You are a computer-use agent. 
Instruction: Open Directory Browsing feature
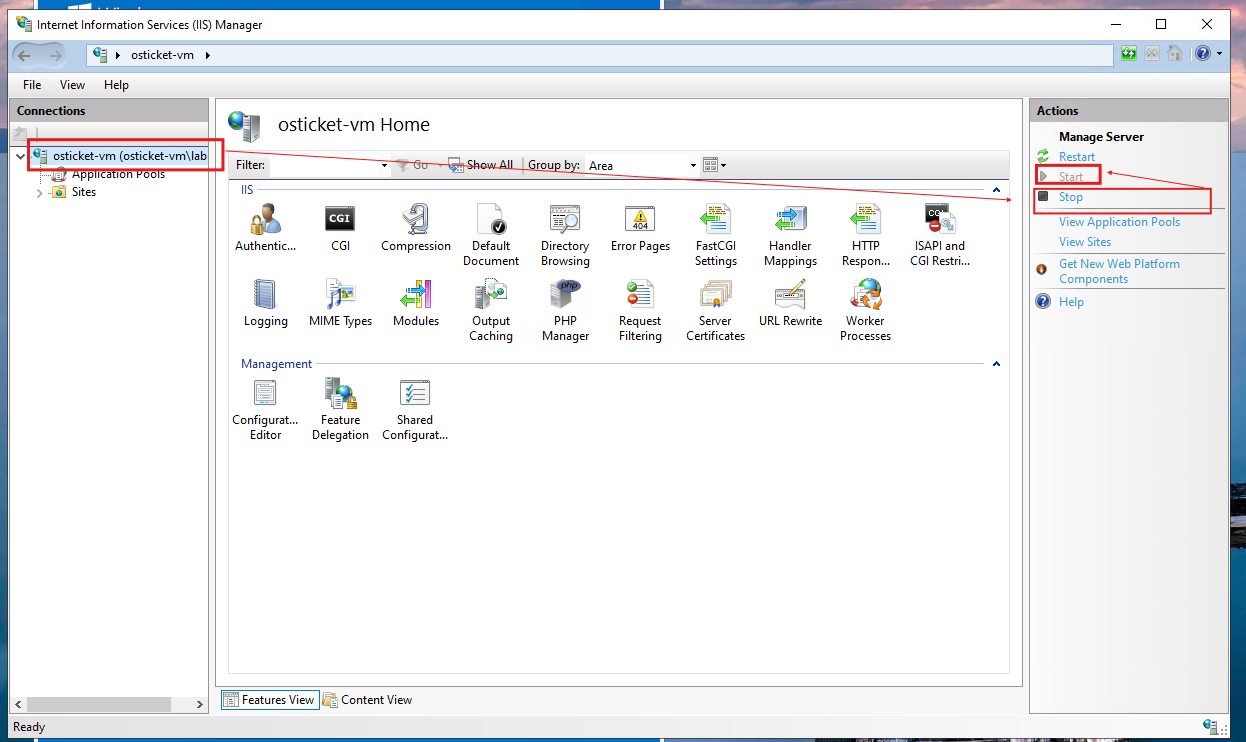565,235
